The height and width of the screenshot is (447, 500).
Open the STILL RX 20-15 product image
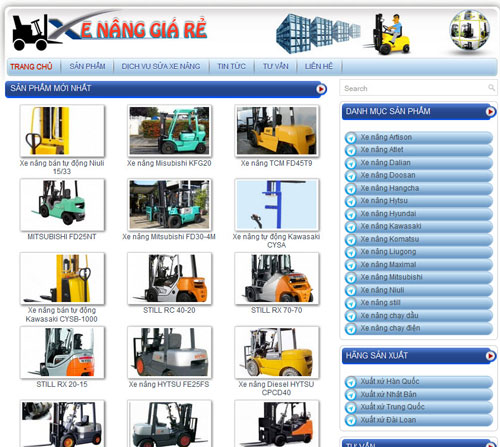point(62,352)
